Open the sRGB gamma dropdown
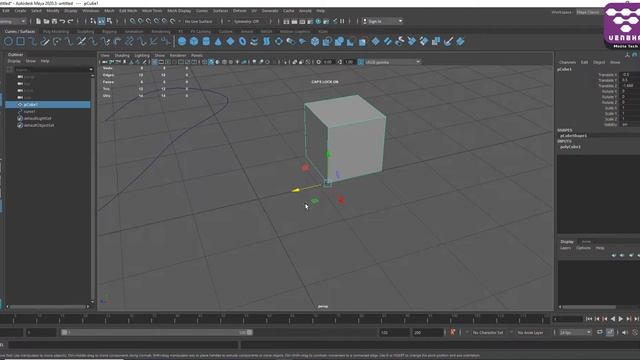 click(393, 62)
